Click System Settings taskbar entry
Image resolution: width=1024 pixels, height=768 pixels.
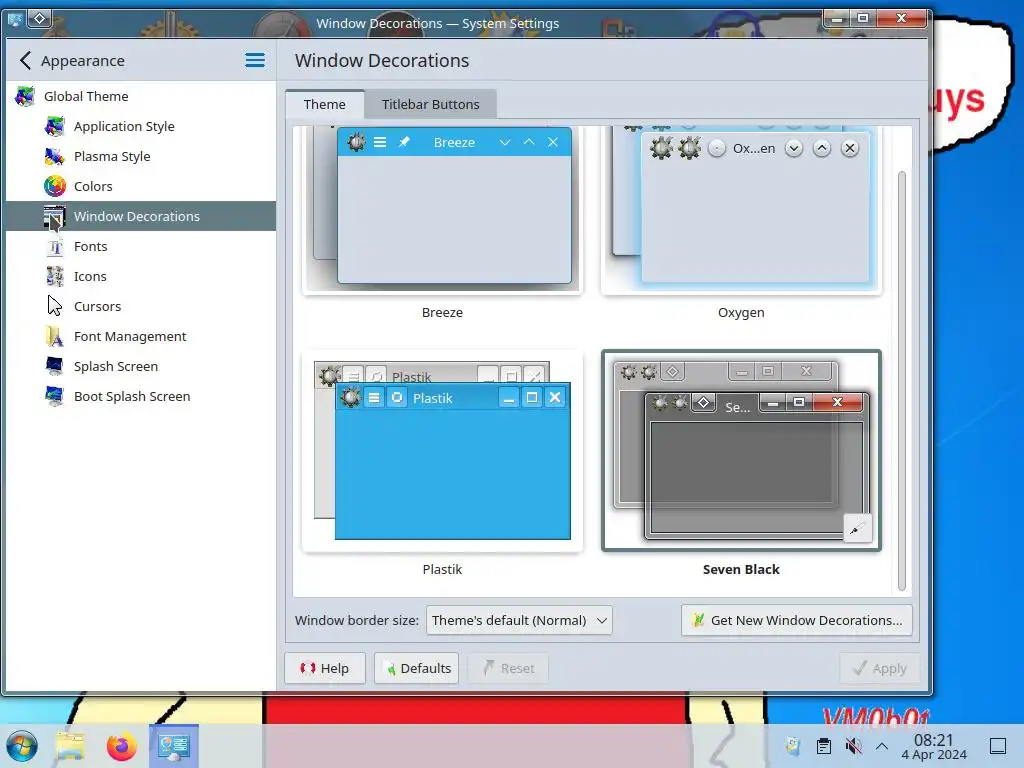point(174,746)
